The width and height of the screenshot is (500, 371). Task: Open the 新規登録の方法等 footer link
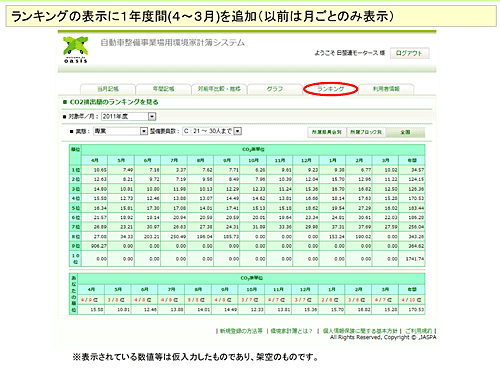click(x=241, y=331)
